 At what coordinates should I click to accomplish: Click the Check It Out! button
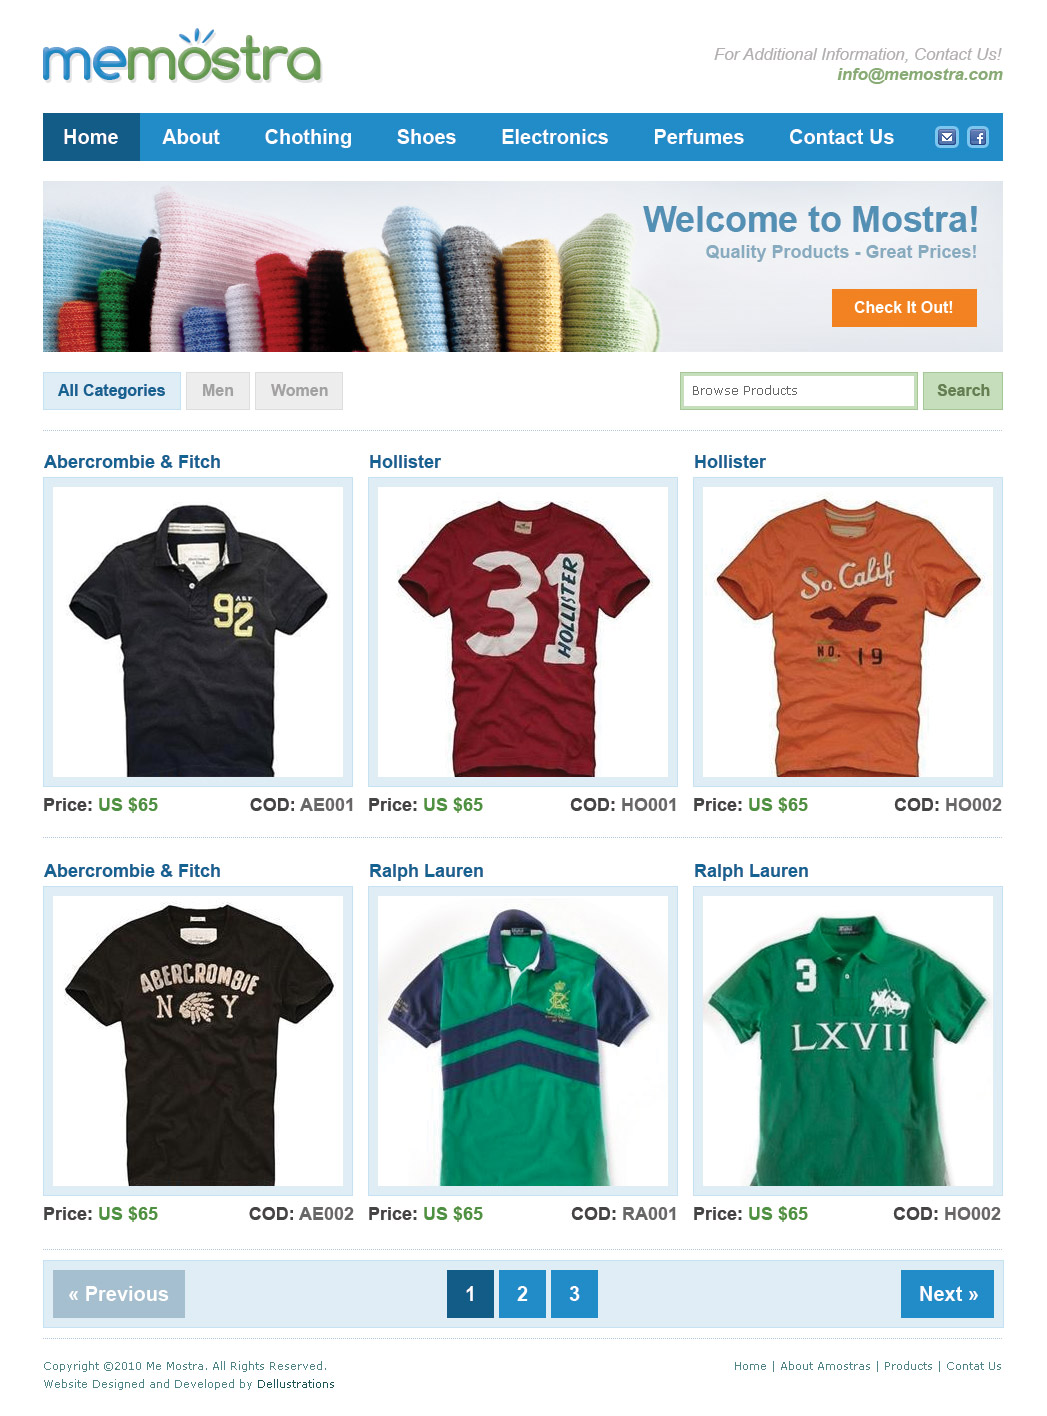[904, 308]
